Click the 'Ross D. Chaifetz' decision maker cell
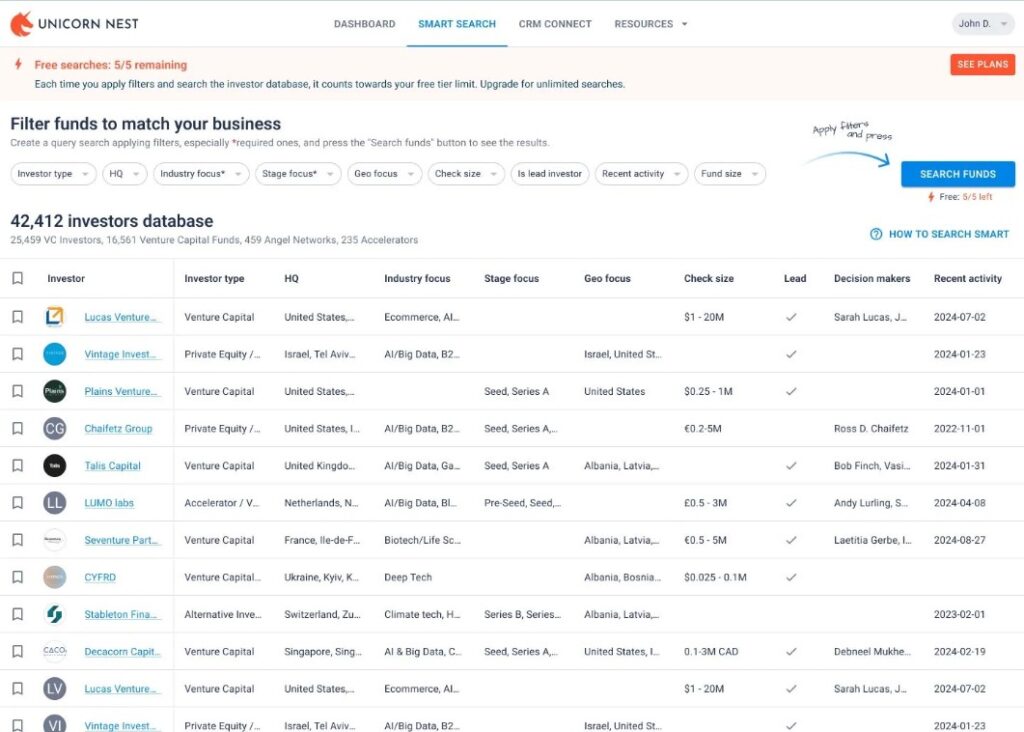 [871, 428]
